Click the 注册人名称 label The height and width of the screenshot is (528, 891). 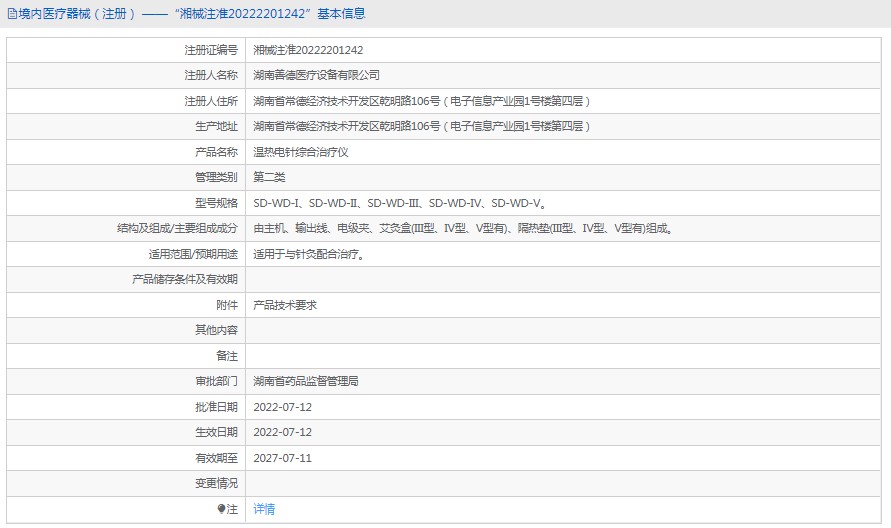click(x=211, y=75)
